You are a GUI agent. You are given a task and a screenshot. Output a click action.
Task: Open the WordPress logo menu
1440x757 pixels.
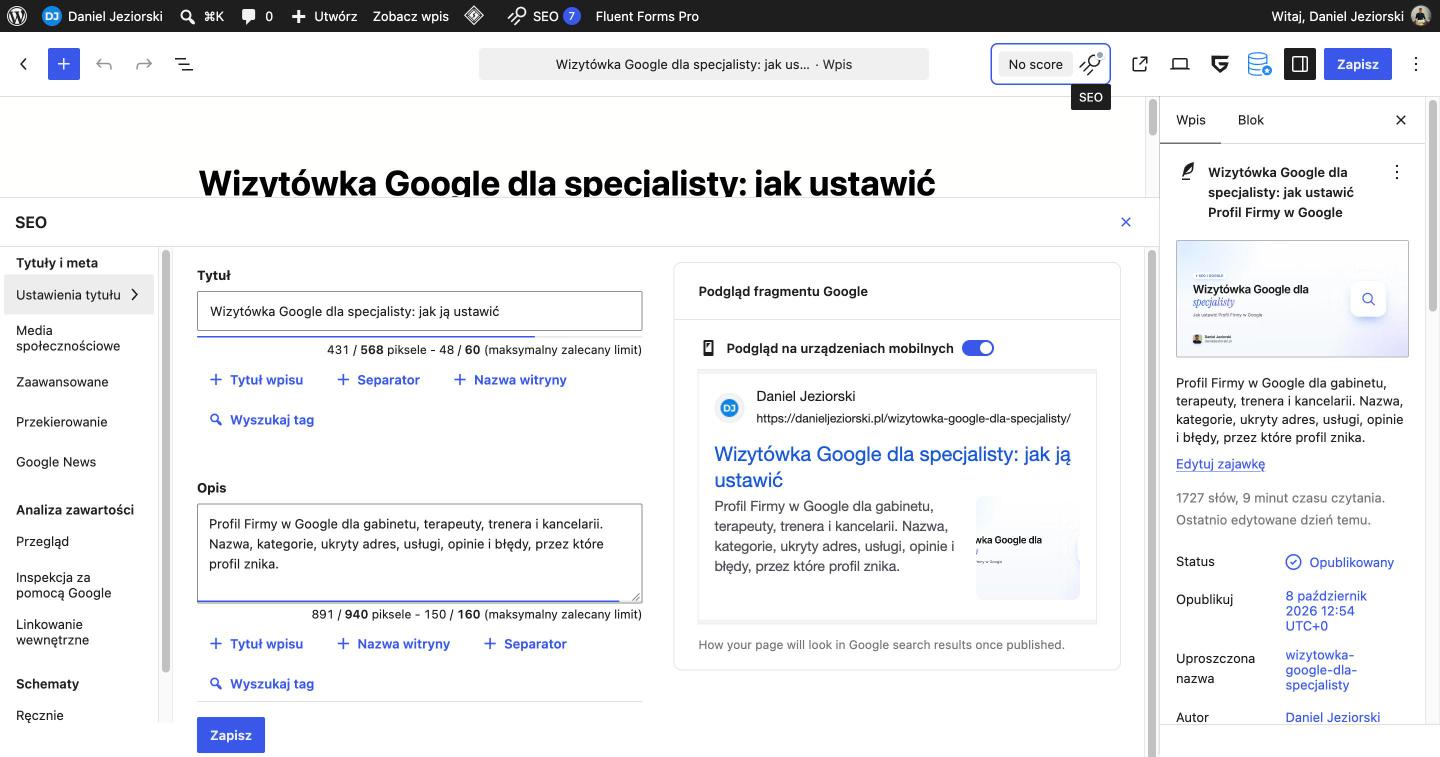point(16,16)
